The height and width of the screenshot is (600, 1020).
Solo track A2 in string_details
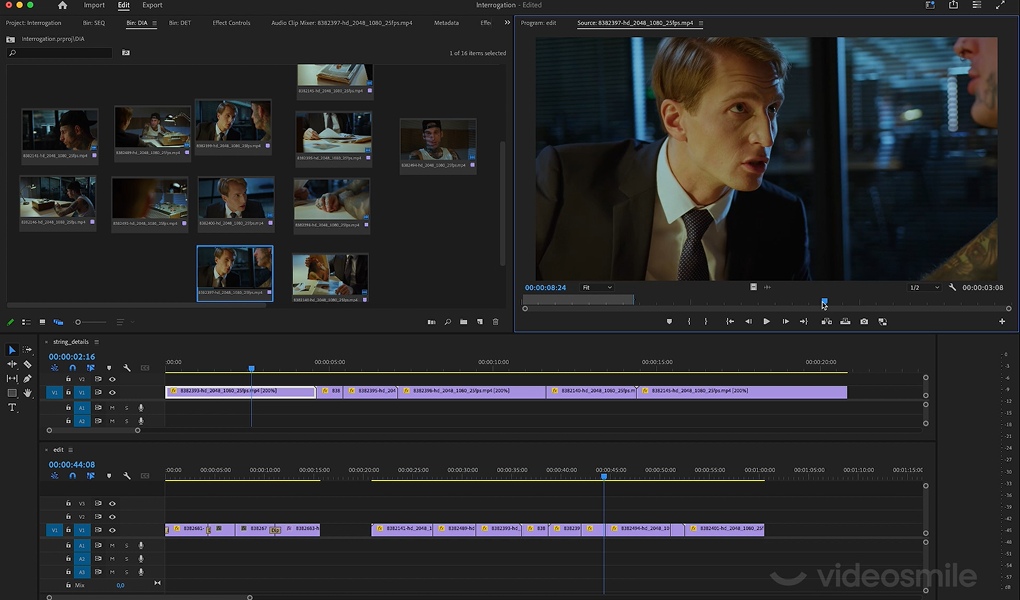point(126,421)
